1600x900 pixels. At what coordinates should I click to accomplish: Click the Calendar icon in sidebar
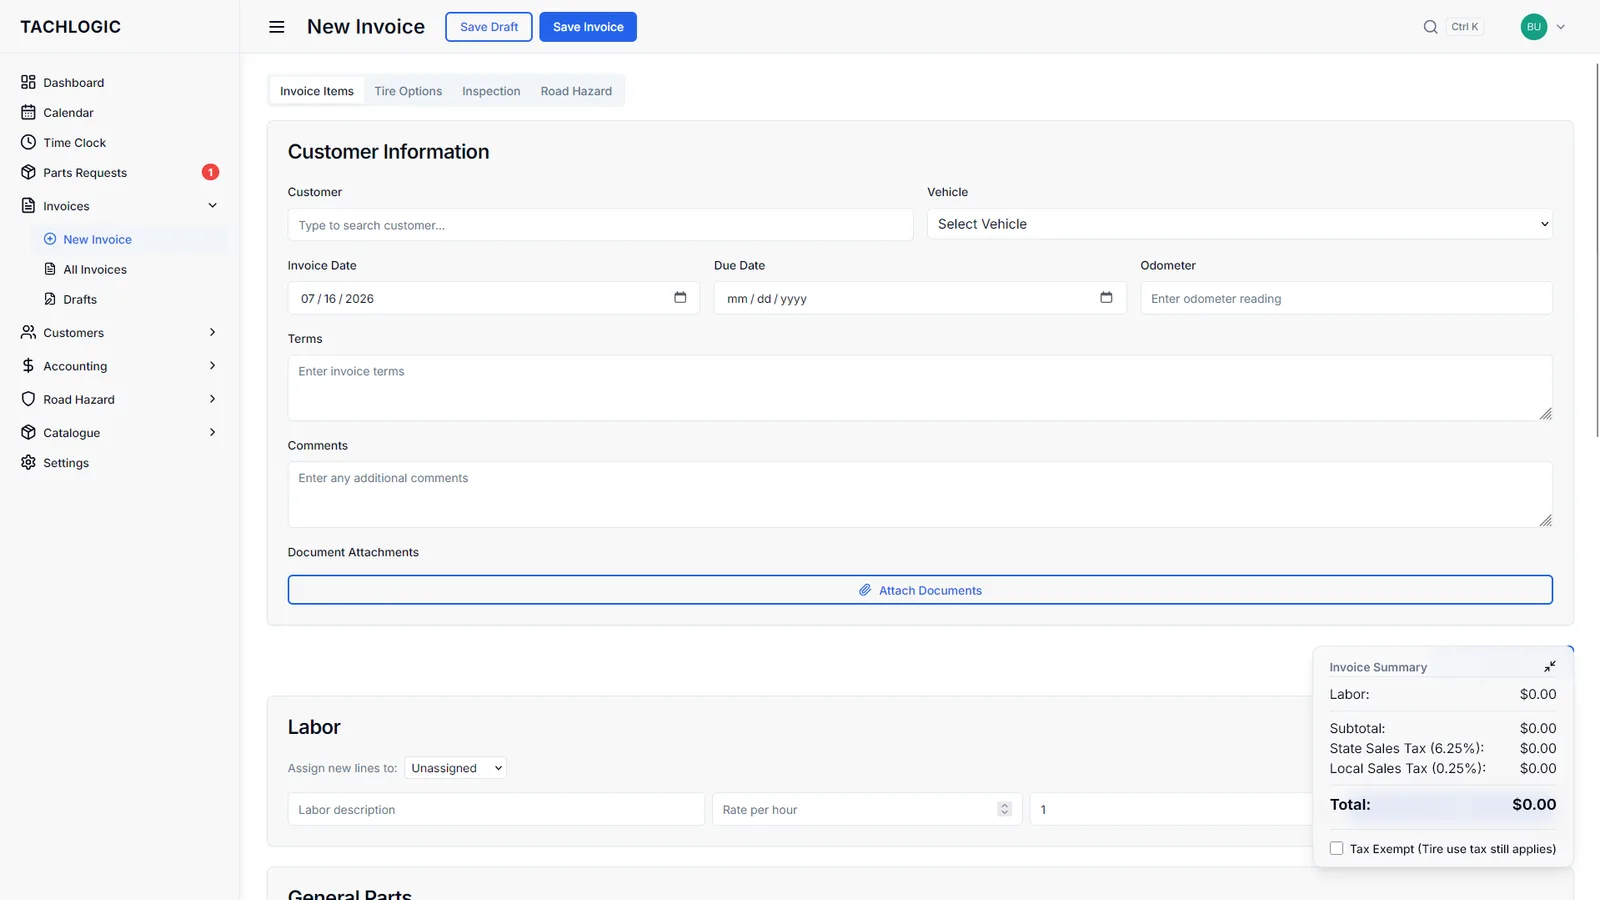[28, 112]
